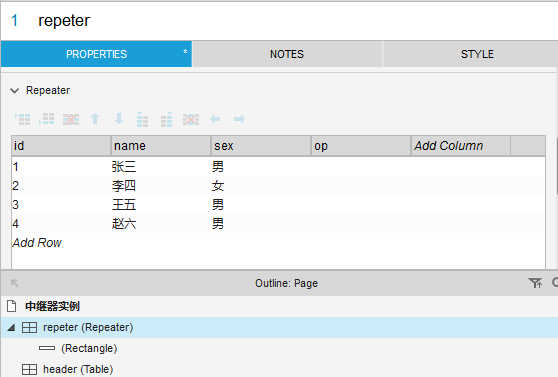Click the id cell with value 2
This screenshot has height=377, width=558.
point(61,185)
